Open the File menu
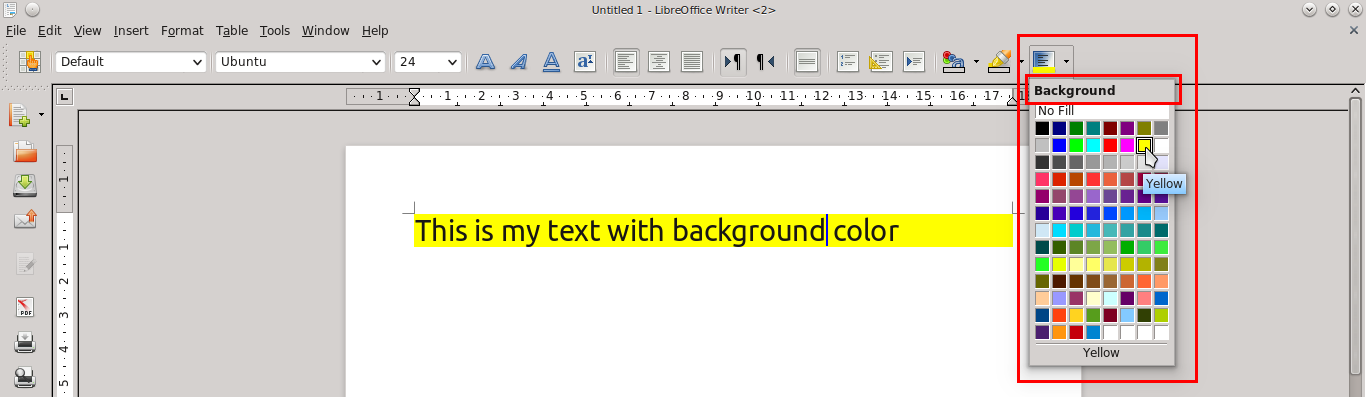This screenshot has height=397, width=1366. 16,31
